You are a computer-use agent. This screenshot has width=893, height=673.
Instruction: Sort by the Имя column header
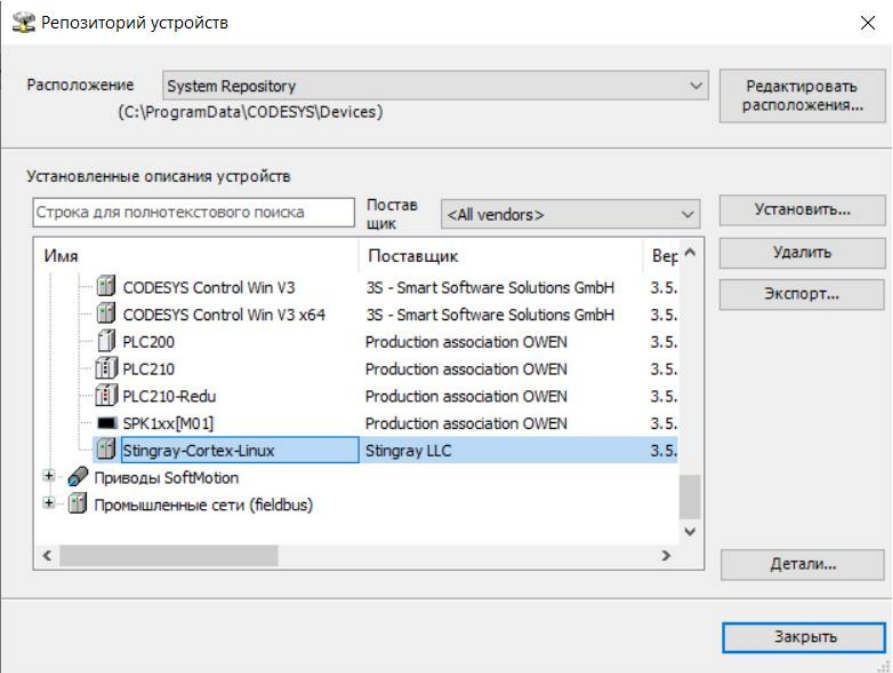coord(195,257)
